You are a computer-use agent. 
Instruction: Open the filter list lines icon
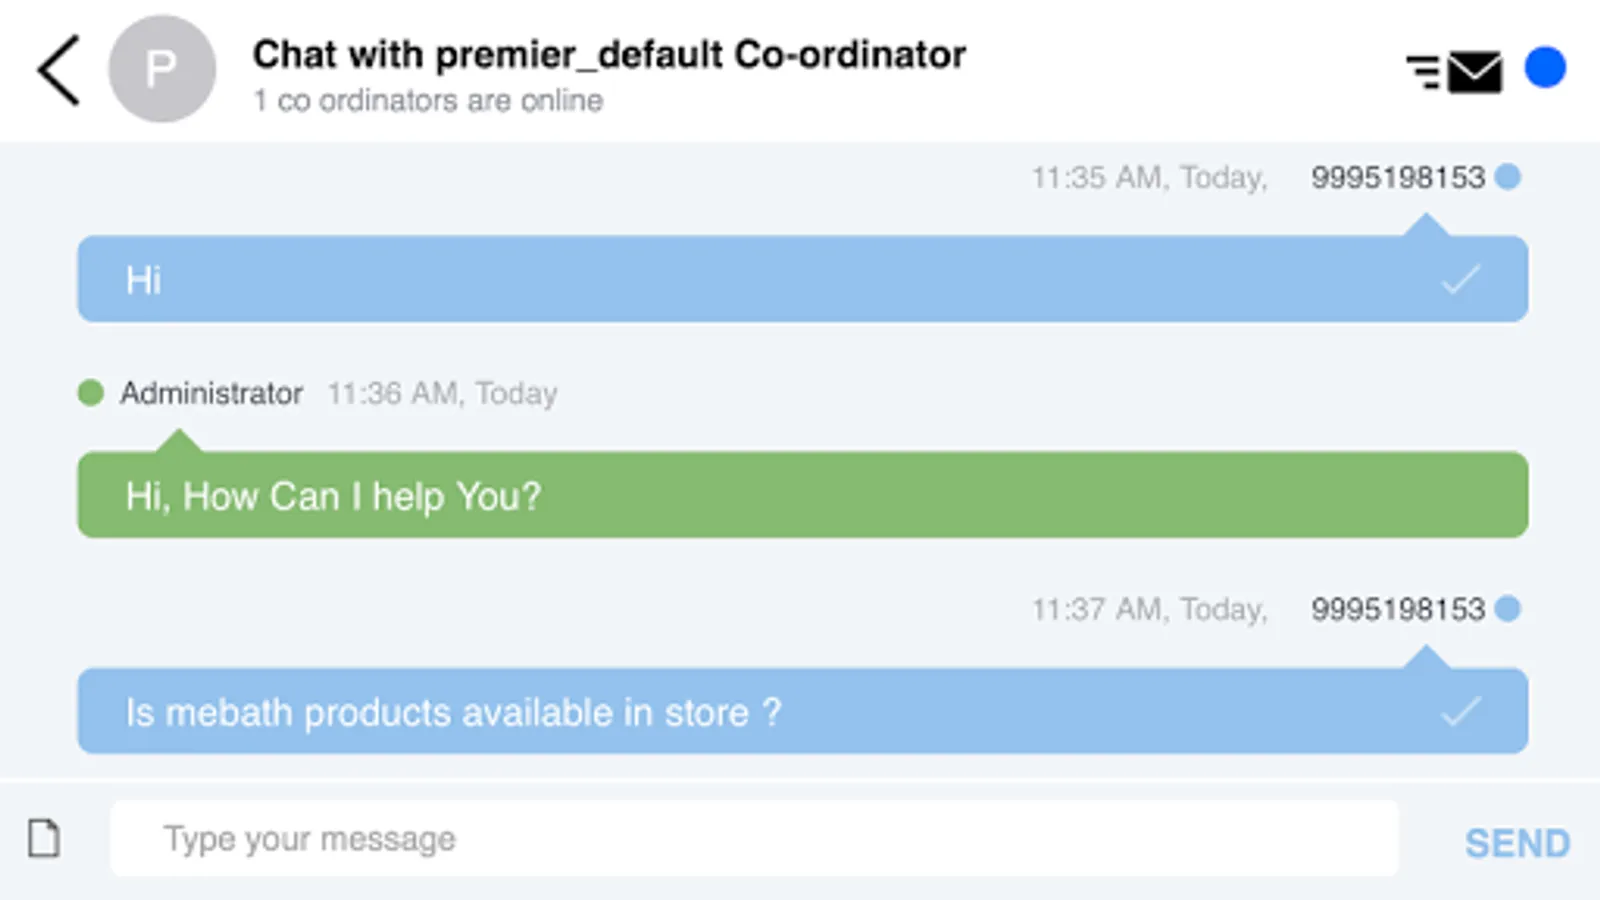coord(1422,72)
